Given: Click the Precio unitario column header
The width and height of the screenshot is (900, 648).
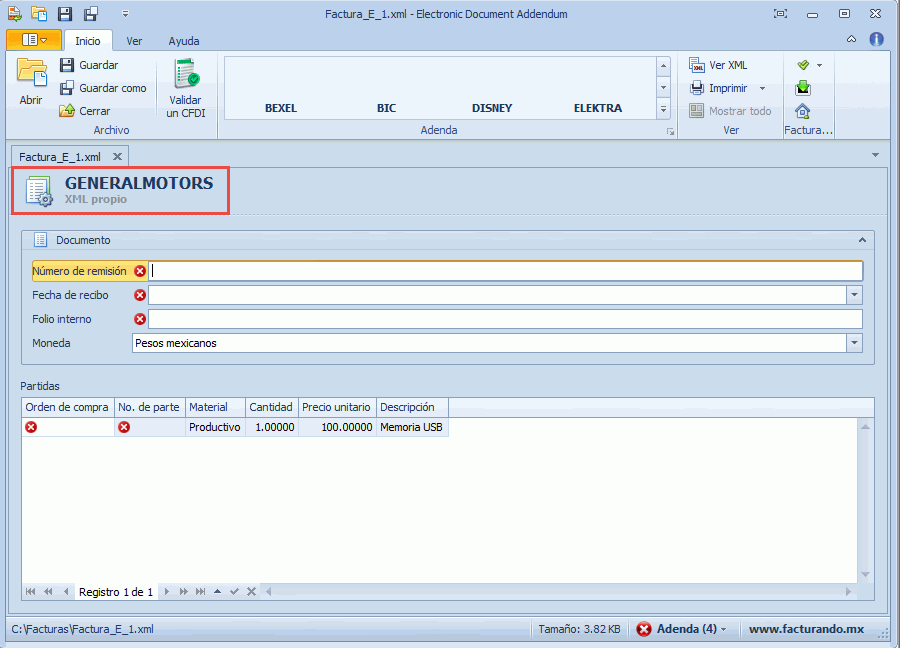Looking at the screenshot, I should pos(337,407).
